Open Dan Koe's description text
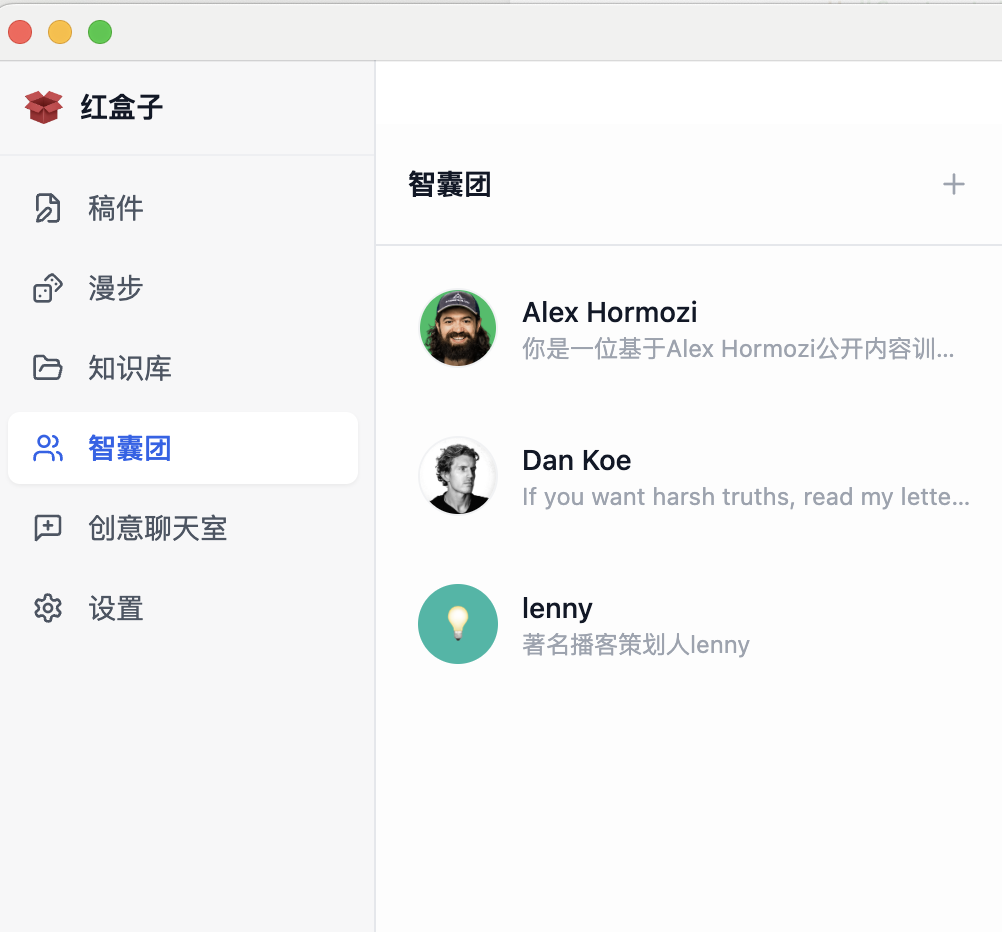This screenshot has height=932, width=1002. coord(745,497)
